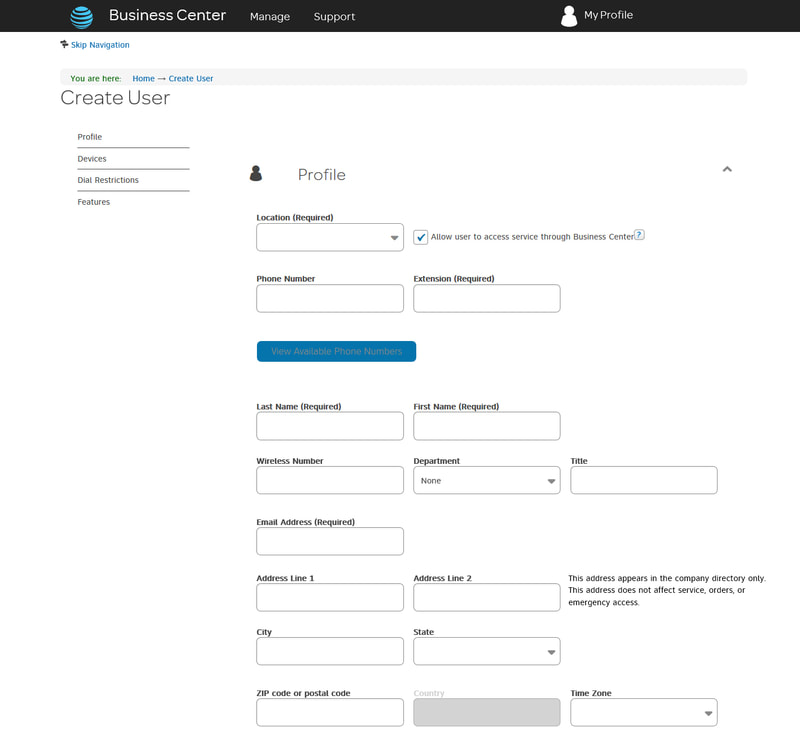Toggle Allow user to access service checkbox
The image size is (800, 737).
pos(420,237)
